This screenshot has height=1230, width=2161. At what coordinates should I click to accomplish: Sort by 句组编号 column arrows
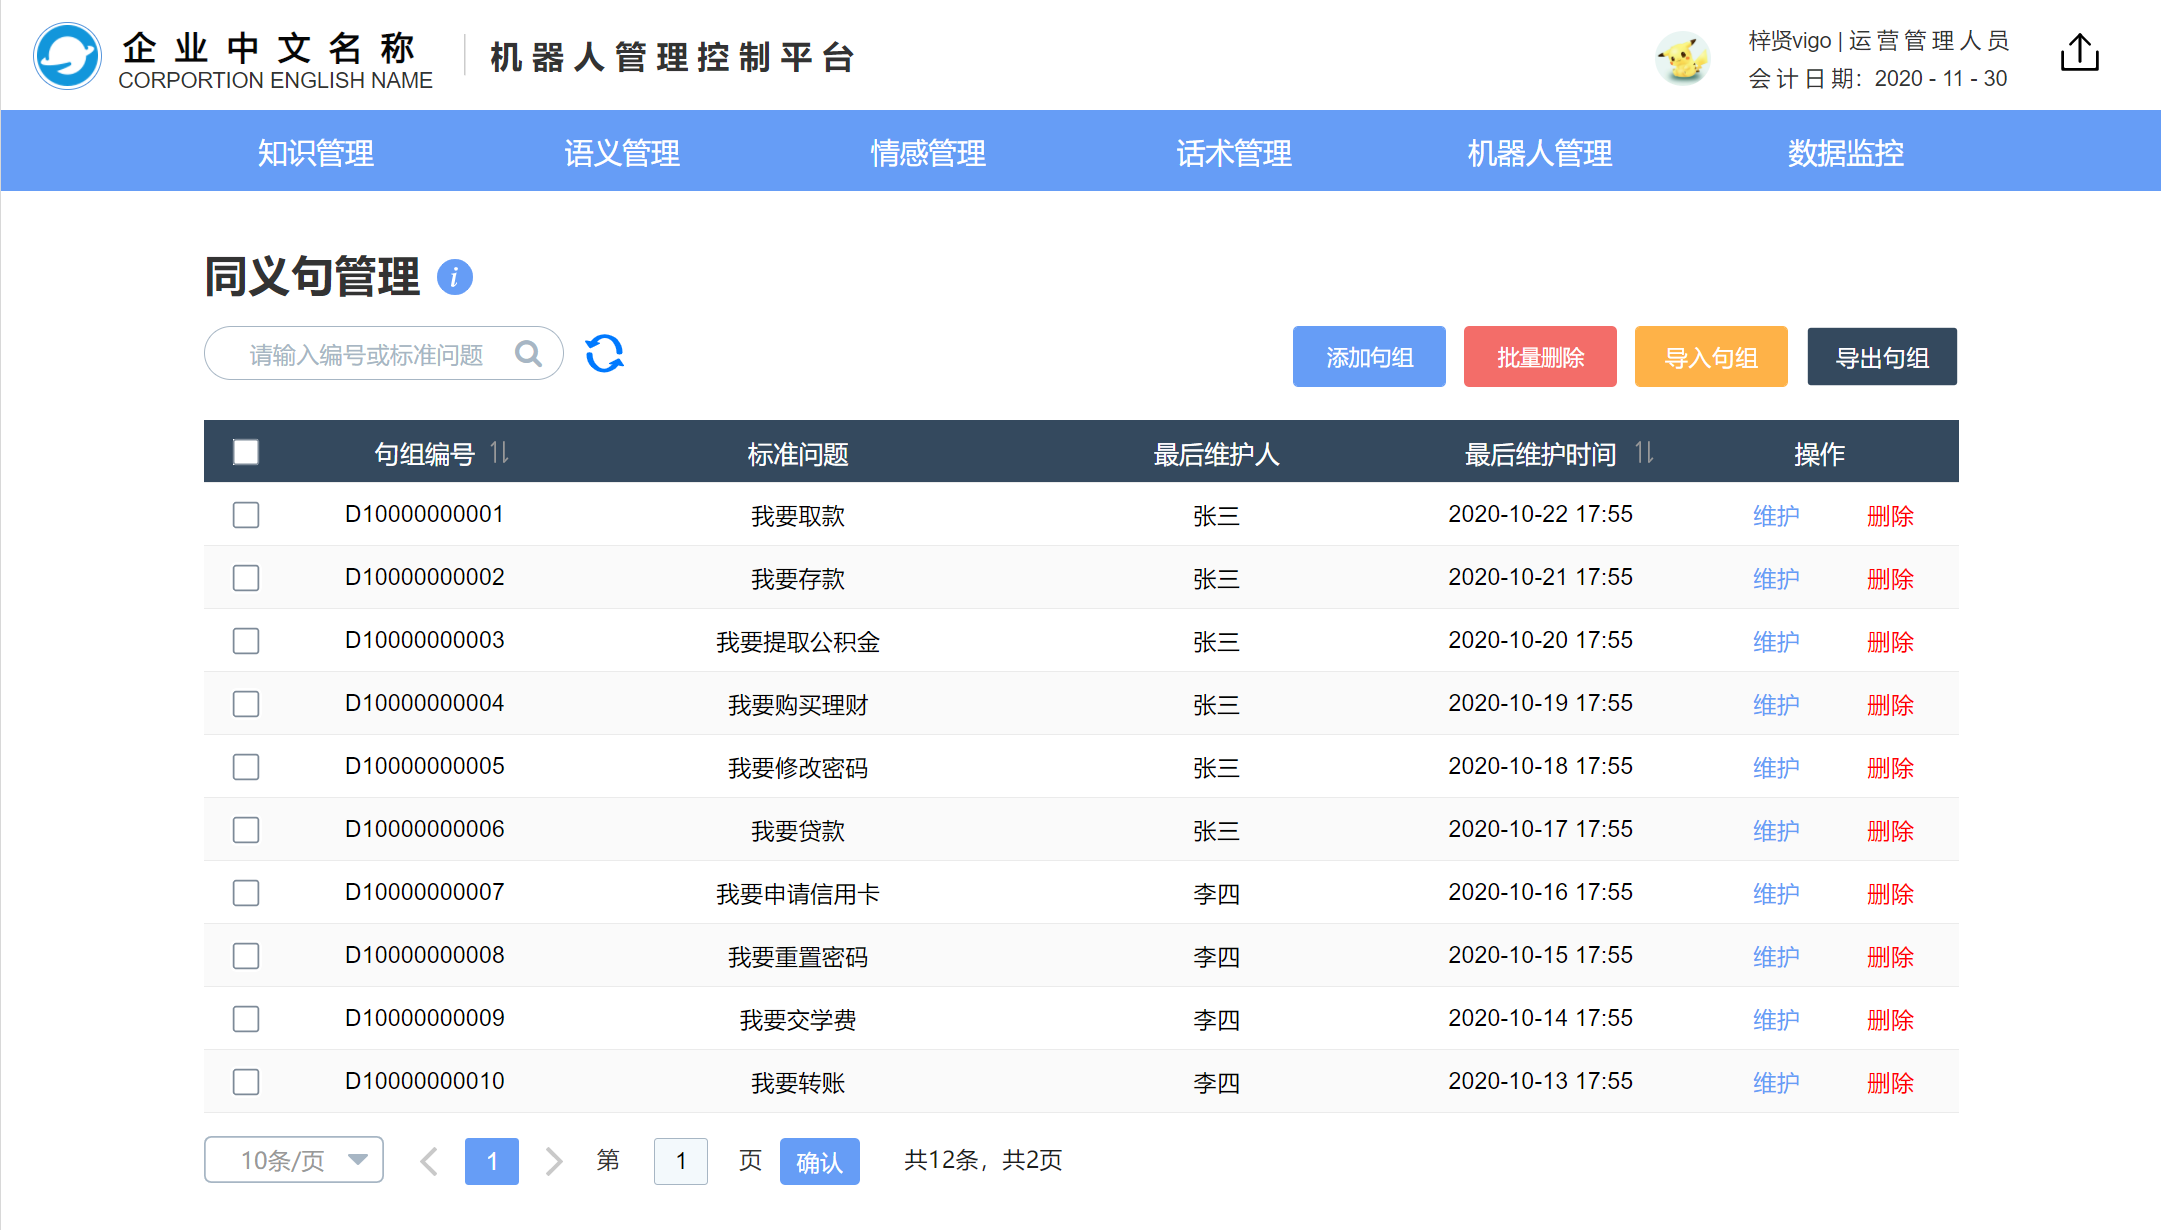499,453
